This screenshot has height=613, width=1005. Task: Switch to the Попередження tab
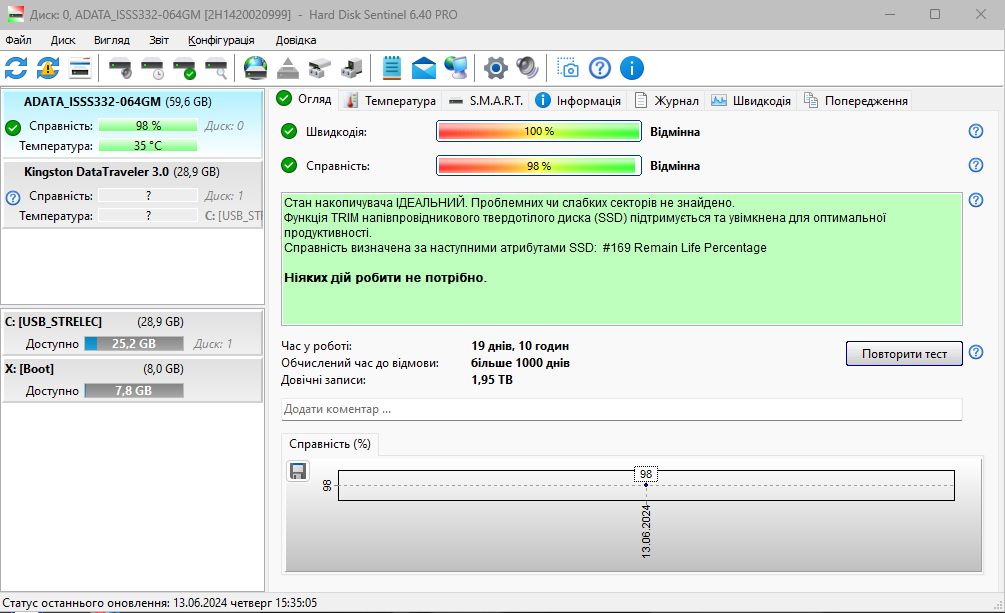pos(856,101)
